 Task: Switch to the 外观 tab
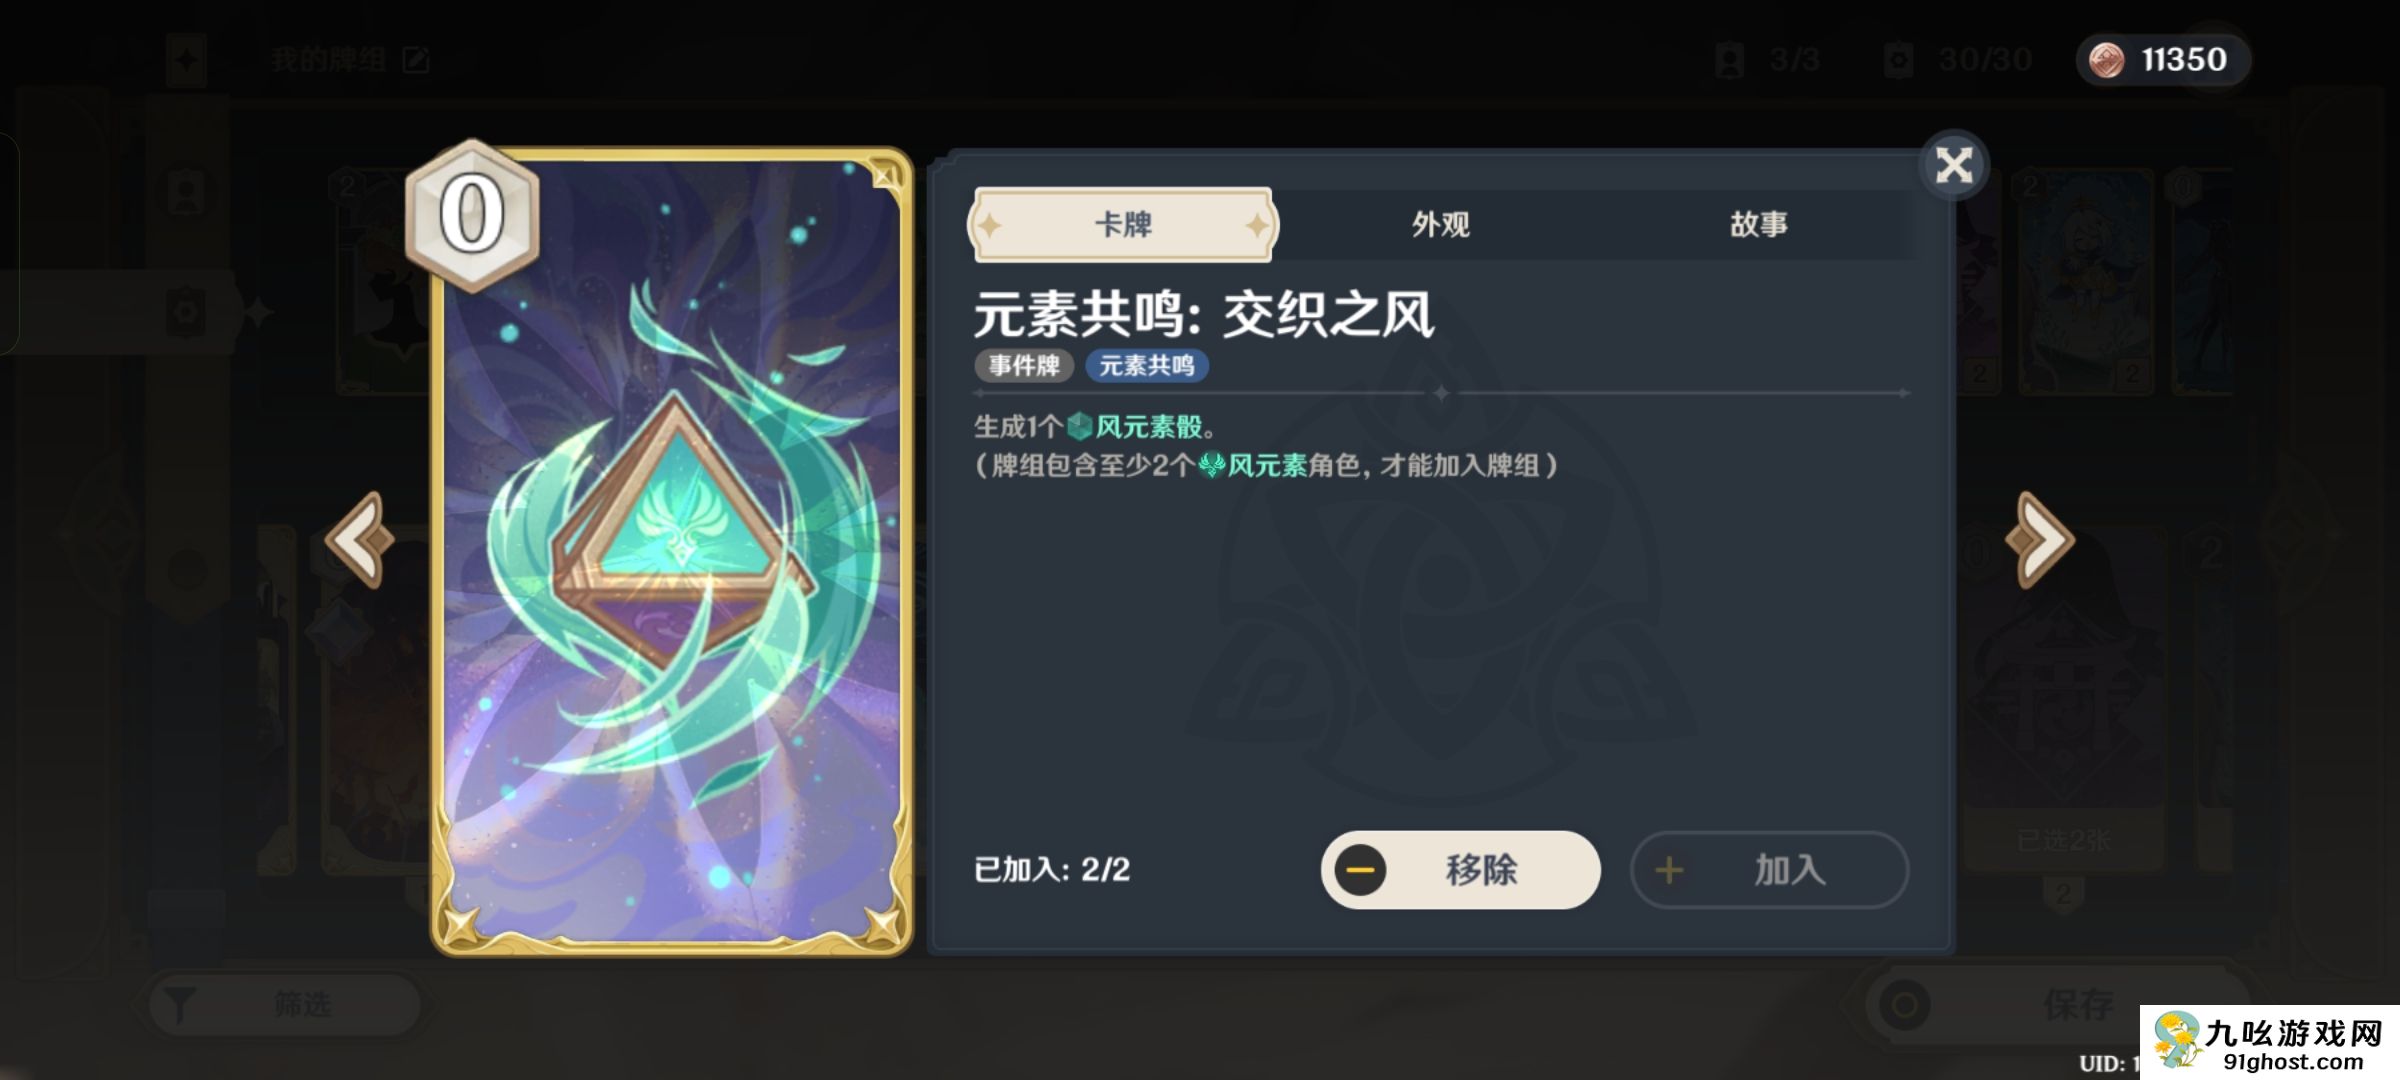click(1440, 224)
